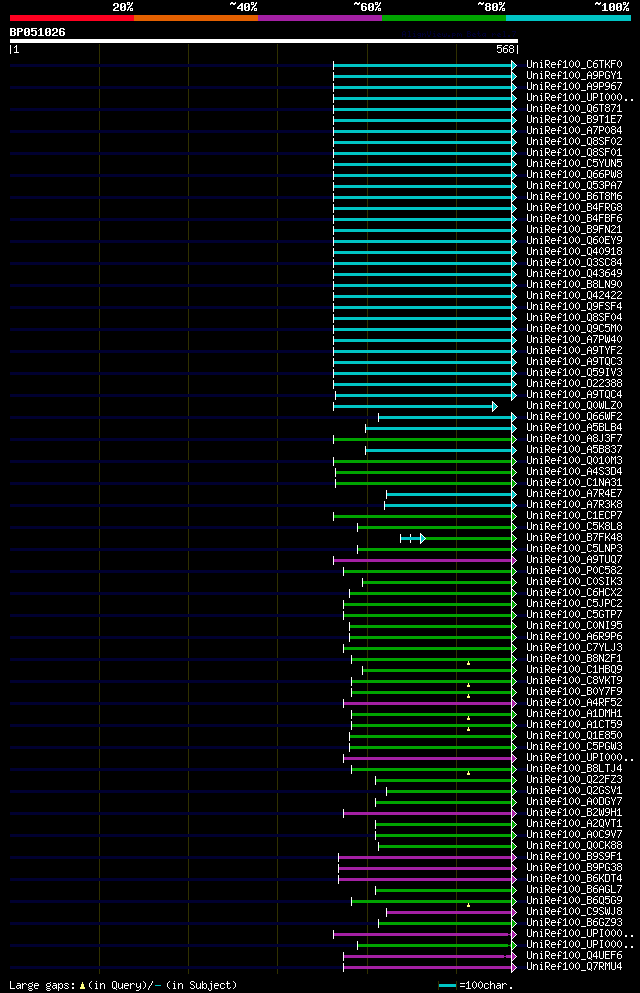Screen dimensions: 640x993
Task: Click the yellow gap marker in B6Q5G9 row
Action: coord(468,905)
